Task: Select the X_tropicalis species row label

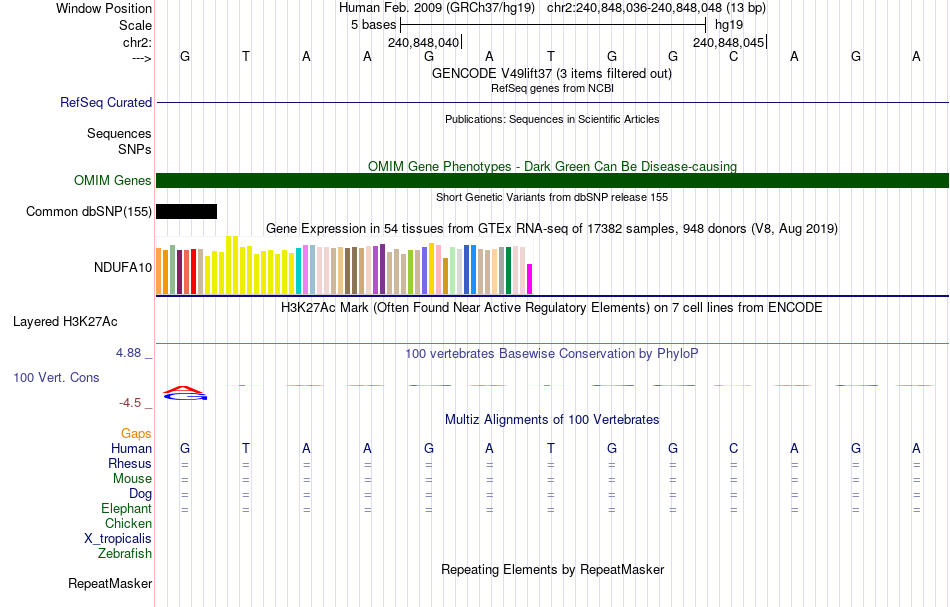Action: point(118,539)
